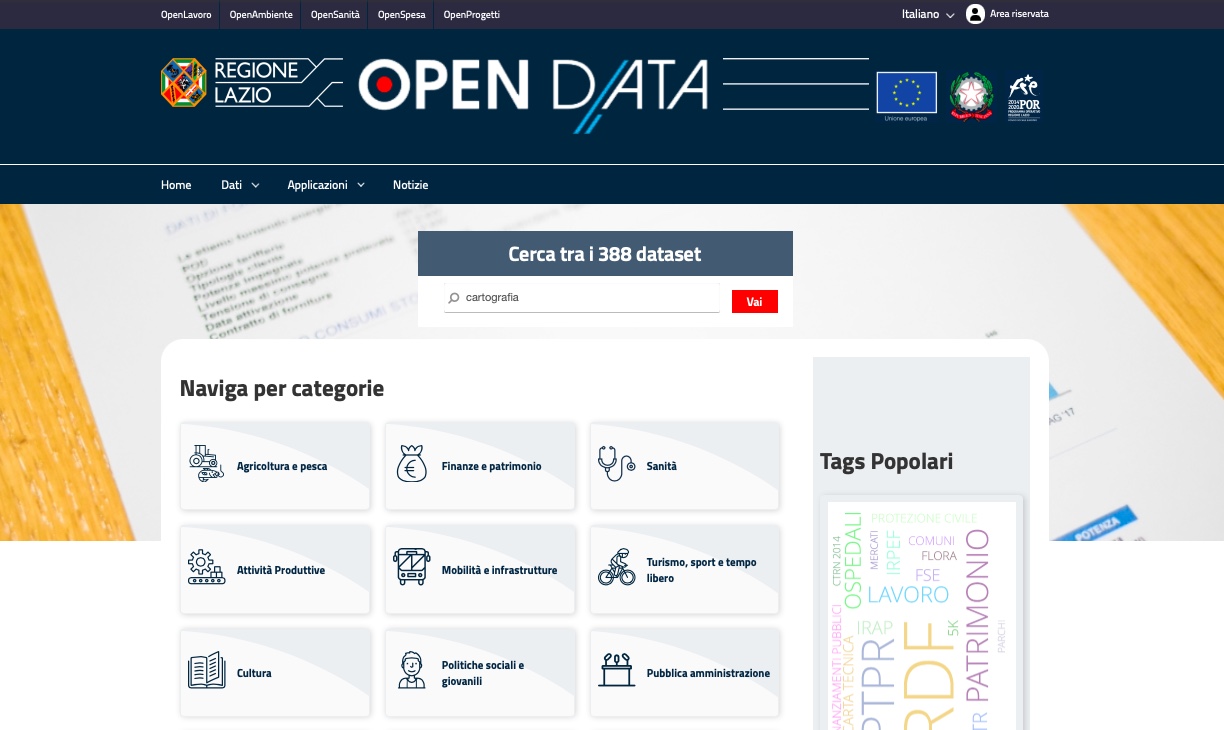Click the Finanze e patrimonio money bag icon
This screenshot has width=1224, height=730.
(411, 464)
